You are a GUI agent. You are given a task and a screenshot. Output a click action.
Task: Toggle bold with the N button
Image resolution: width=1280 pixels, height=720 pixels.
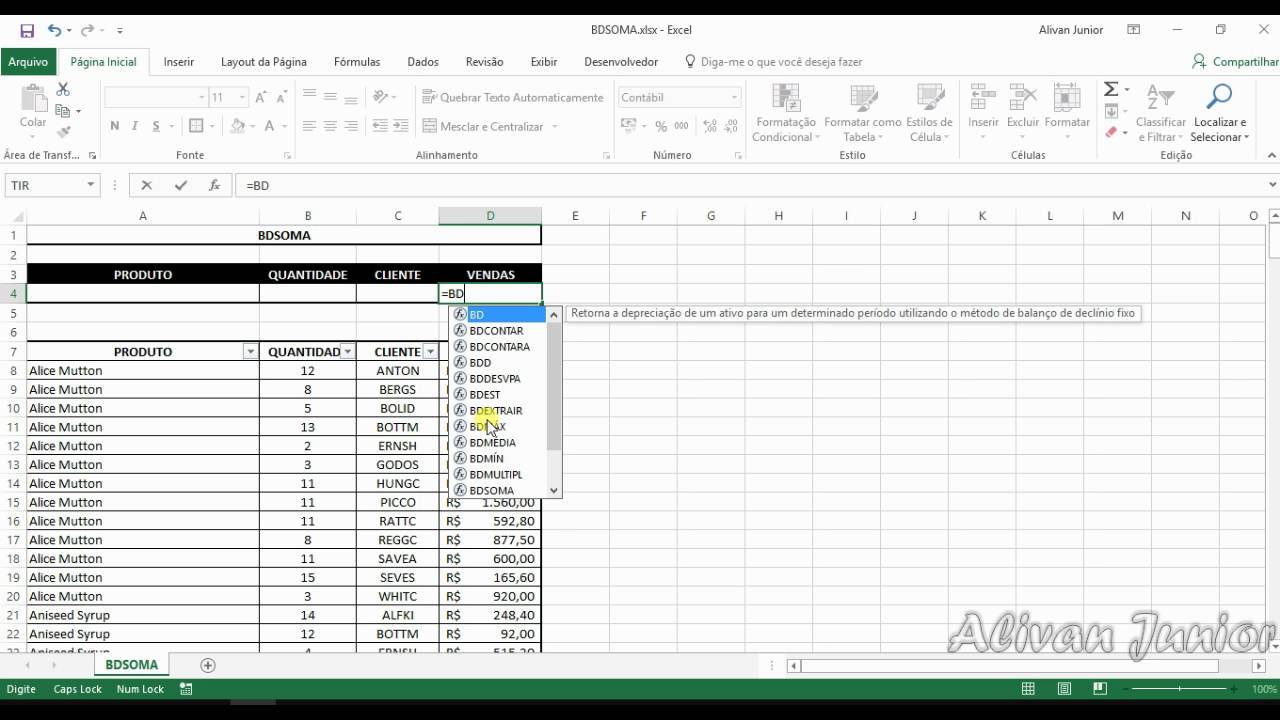coord(115,126)
